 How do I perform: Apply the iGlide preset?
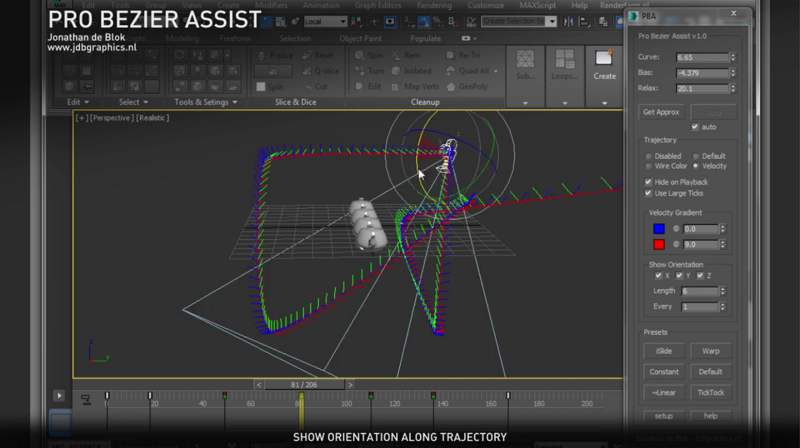[x=664, y=351]
